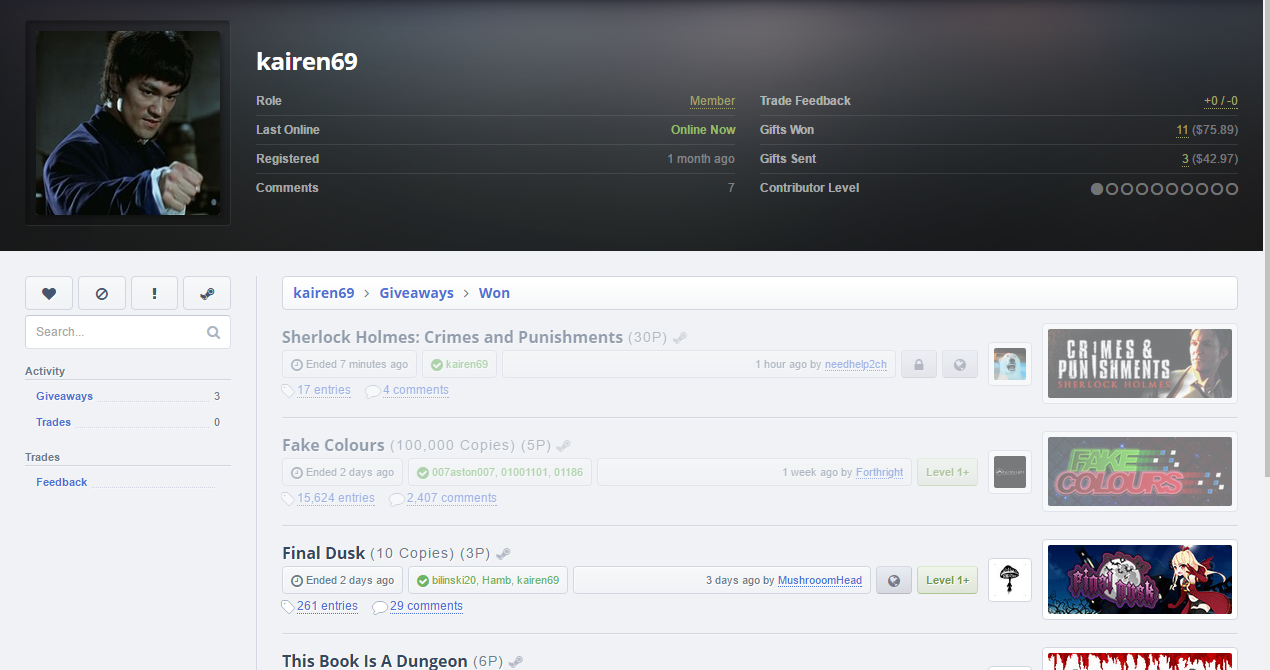Click winners bilinski20, Hamb, kairen69
Viewport: 1270px width, 670px height.
(x=495, y=581)
